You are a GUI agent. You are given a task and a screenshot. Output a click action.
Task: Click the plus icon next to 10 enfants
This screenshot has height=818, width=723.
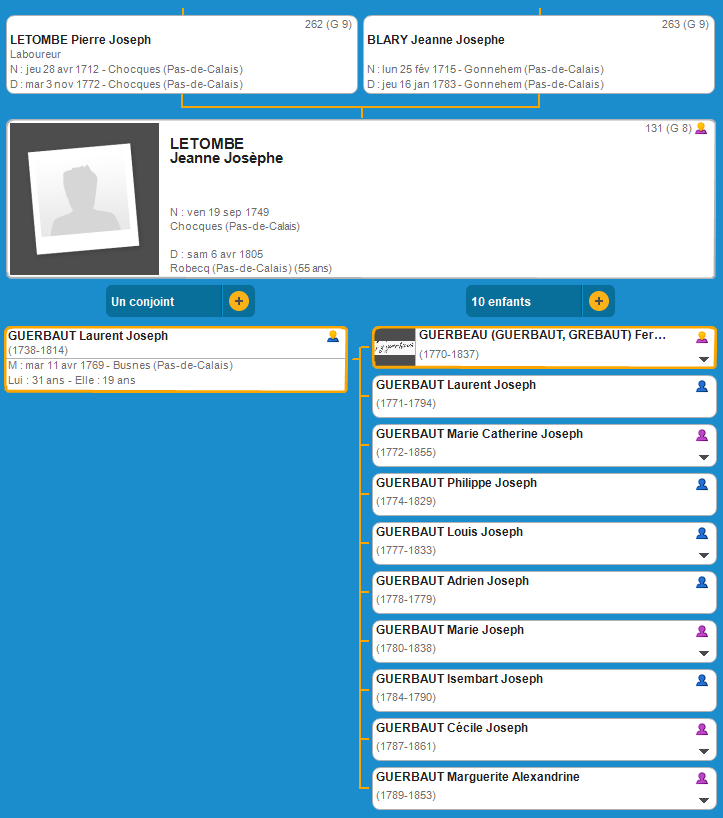[598, 301]
